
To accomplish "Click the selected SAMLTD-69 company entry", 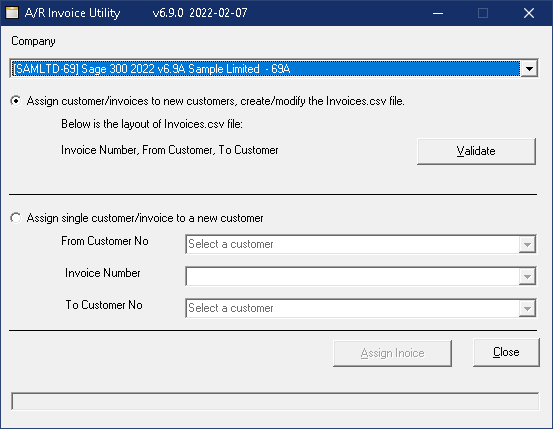I will tap(266, 68).
